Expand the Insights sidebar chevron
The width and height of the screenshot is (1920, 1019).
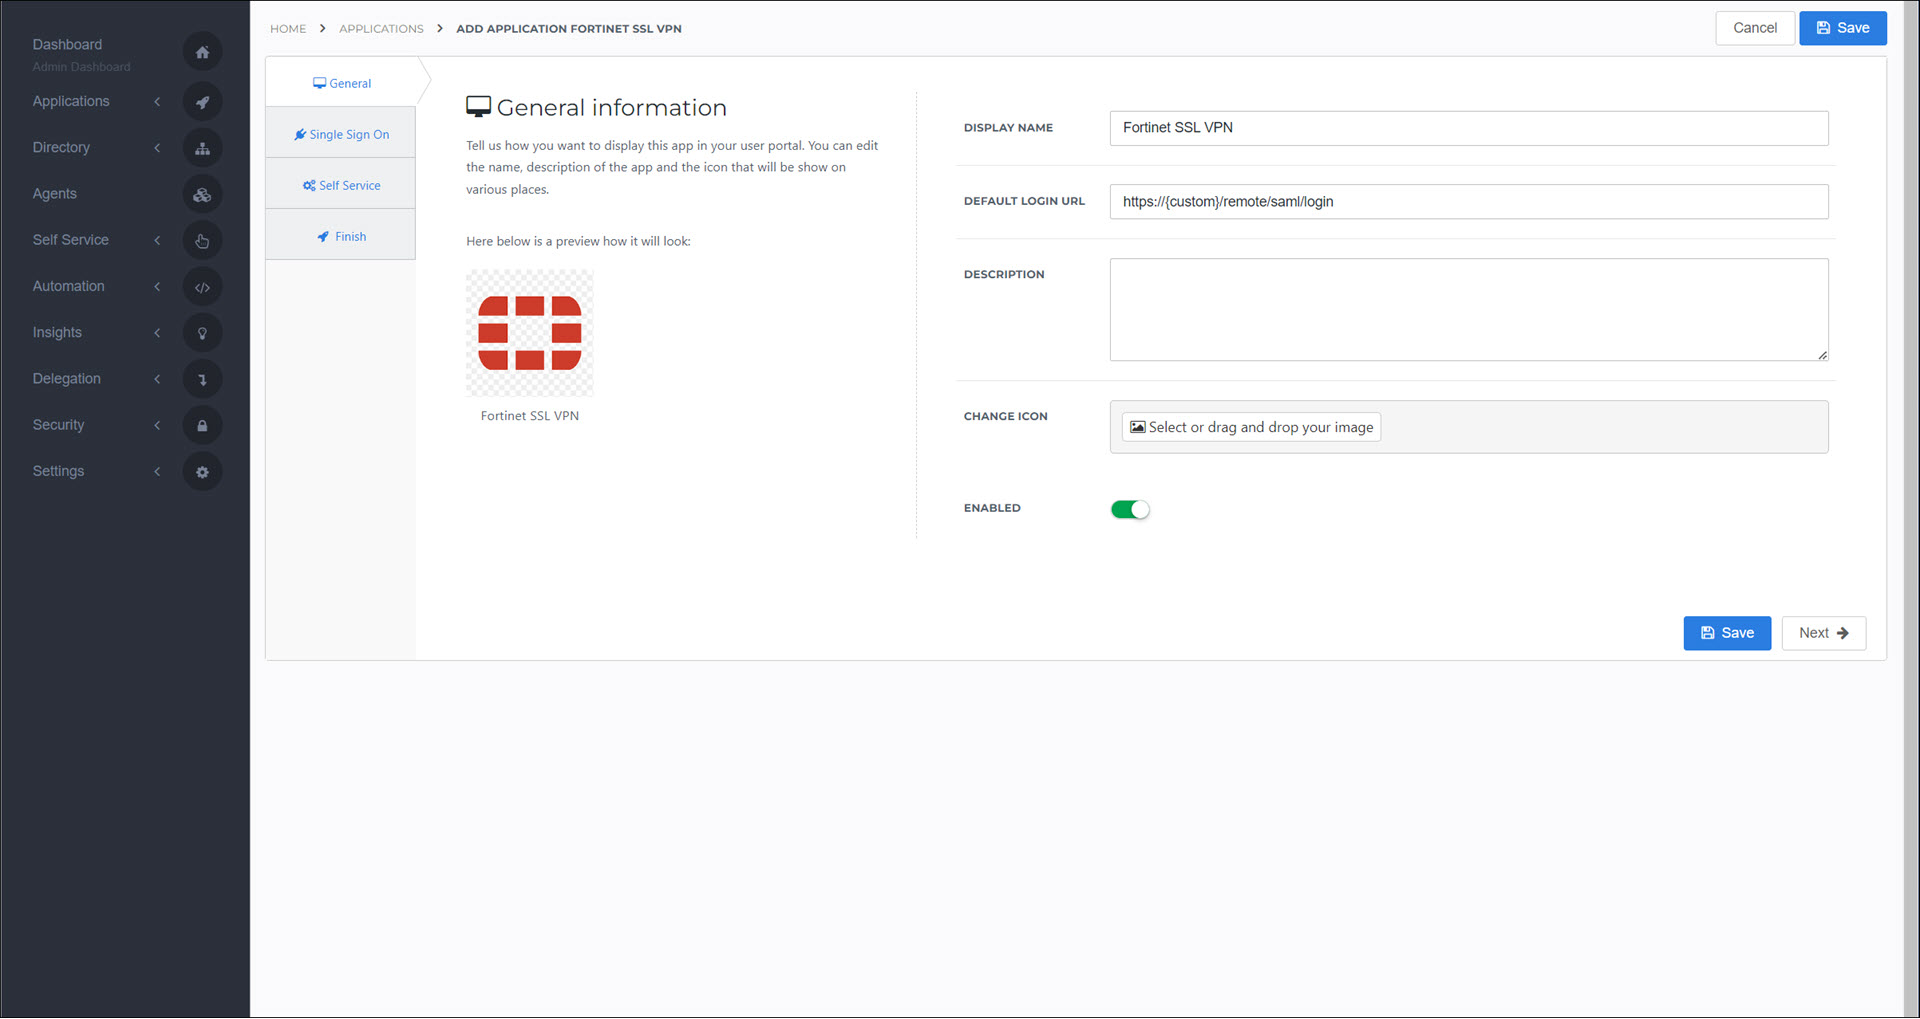tap(157, 333)
